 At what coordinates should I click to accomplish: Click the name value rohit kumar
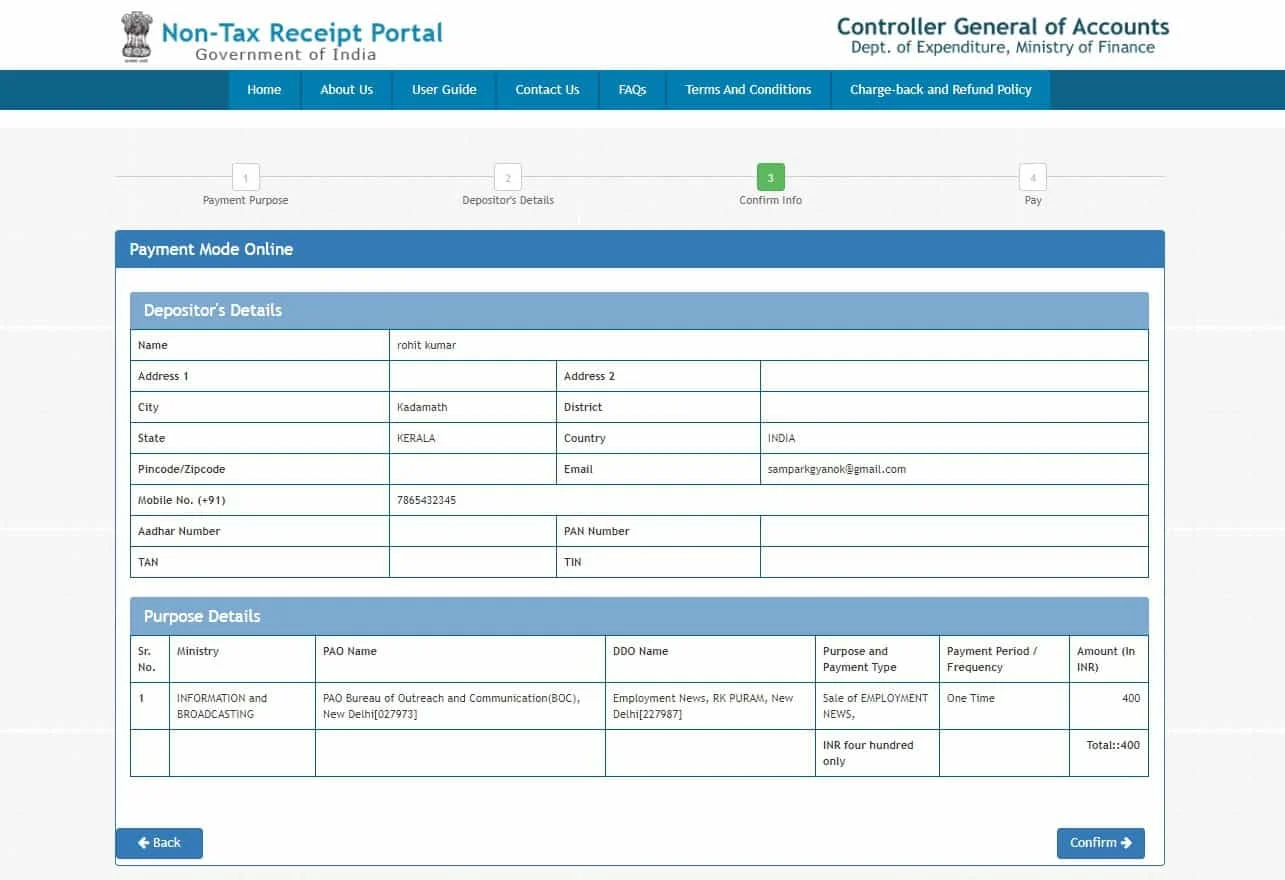click(426, 345)
